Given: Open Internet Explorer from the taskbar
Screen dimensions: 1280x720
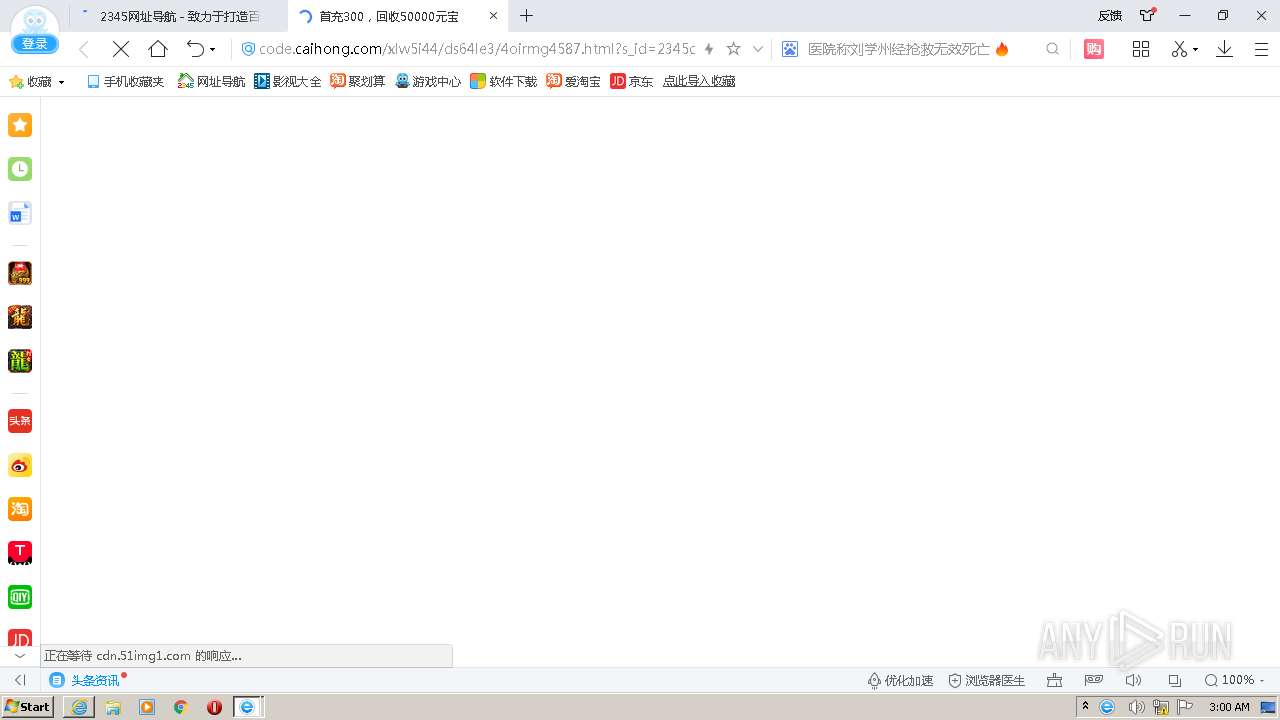Looking at the screenshot, I should tap(79, 707).
